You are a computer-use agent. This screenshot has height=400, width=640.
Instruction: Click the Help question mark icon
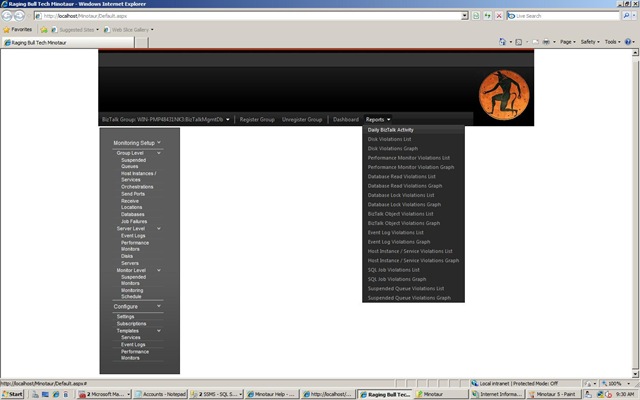point(628,42)
